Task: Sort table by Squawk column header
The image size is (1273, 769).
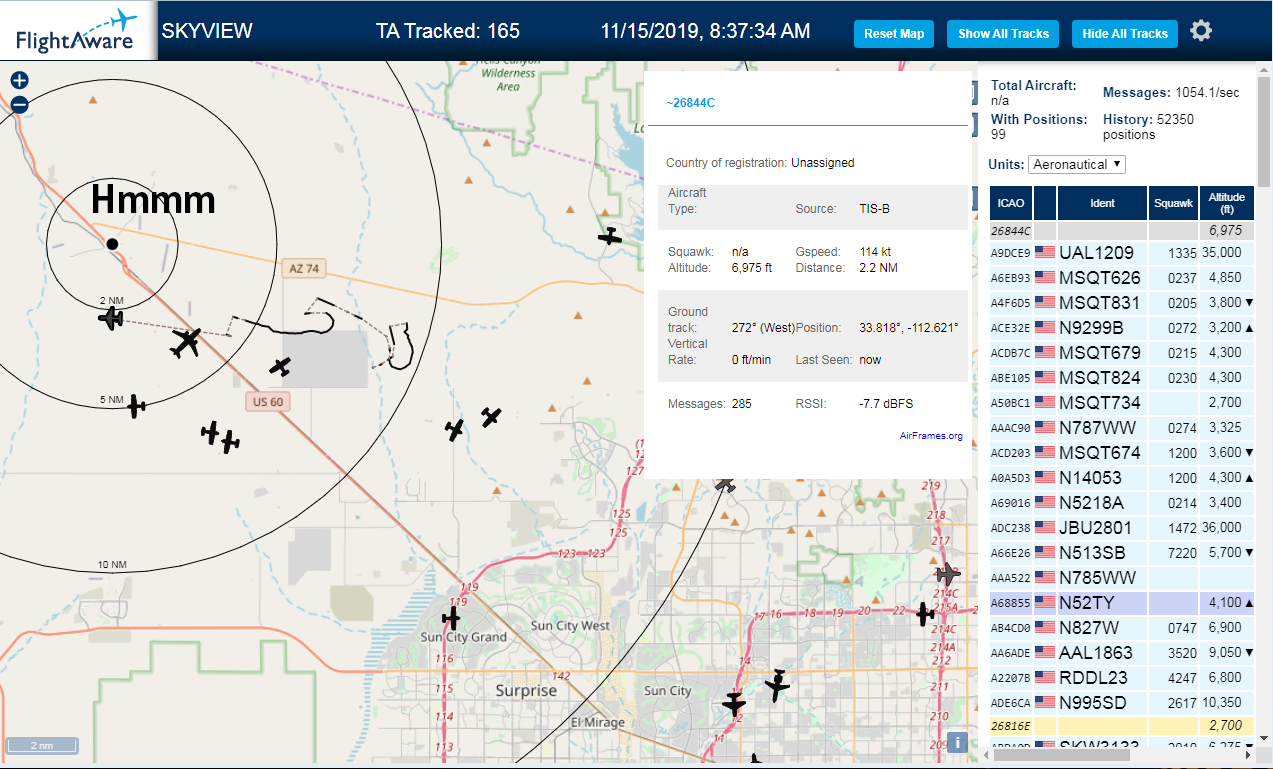Action: point(1173,203)
